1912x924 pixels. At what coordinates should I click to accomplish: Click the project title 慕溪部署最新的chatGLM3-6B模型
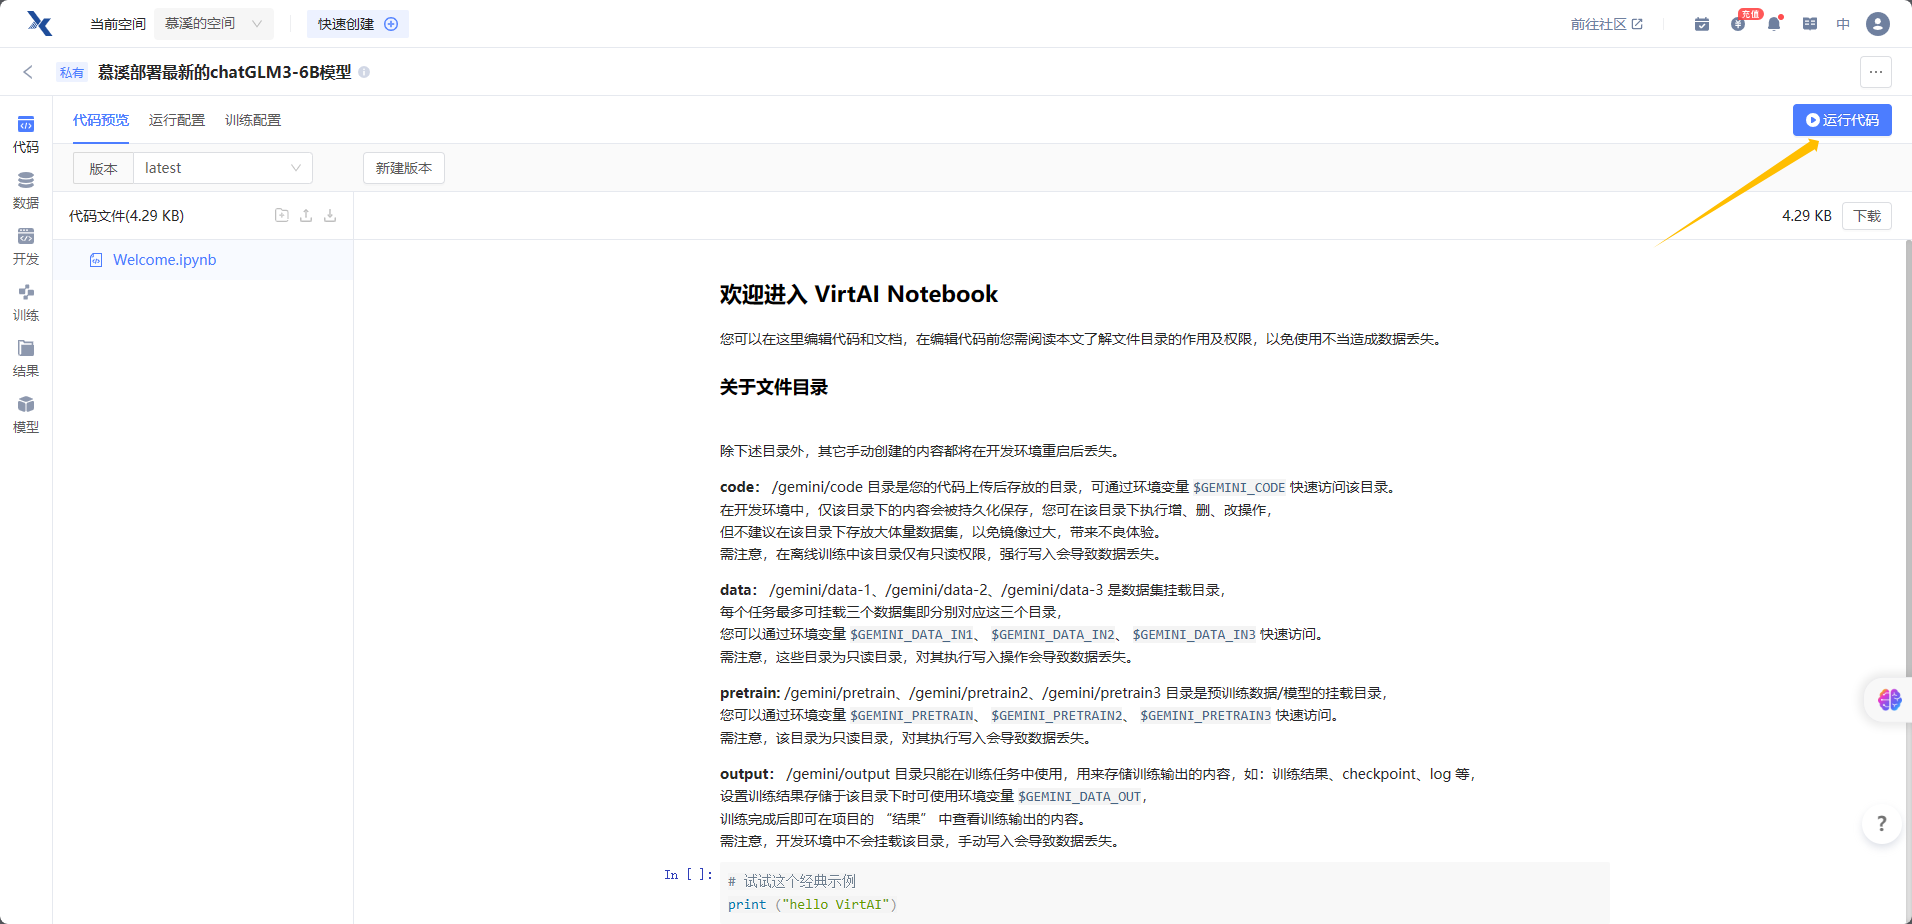[x=224, y=72]
